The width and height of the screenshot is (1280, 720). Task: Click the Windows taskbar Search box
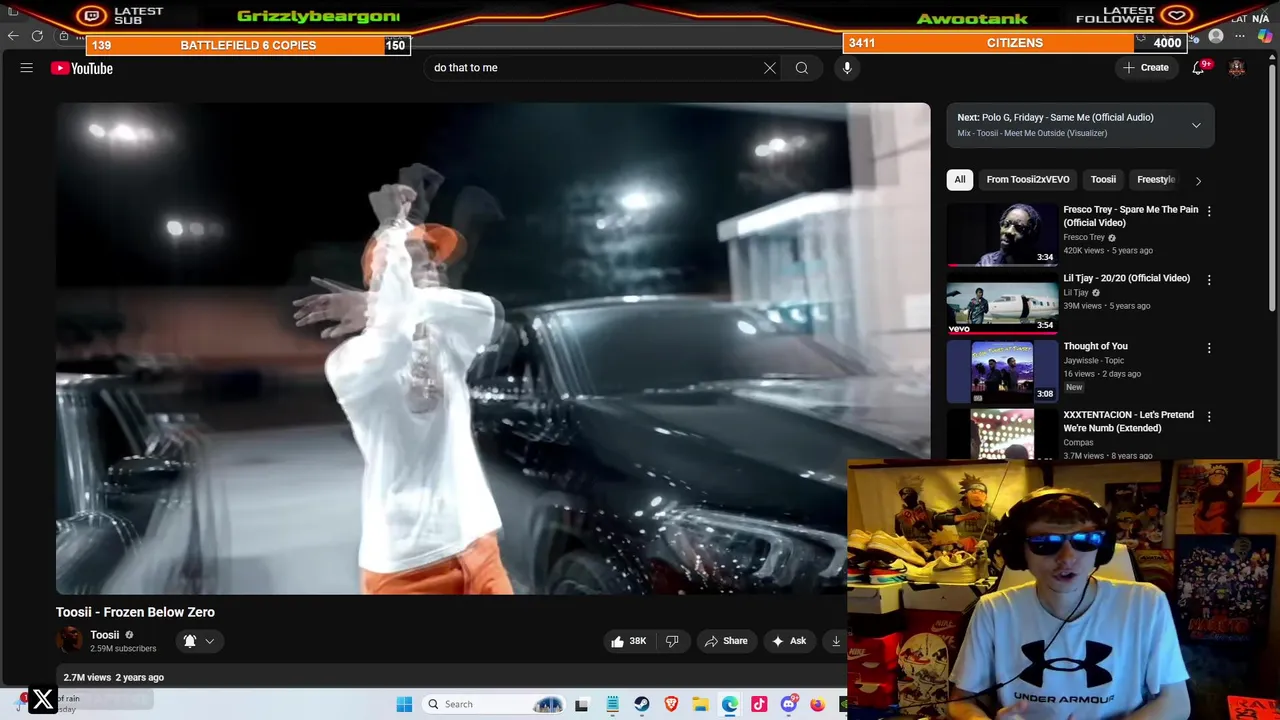coord(494,704)
